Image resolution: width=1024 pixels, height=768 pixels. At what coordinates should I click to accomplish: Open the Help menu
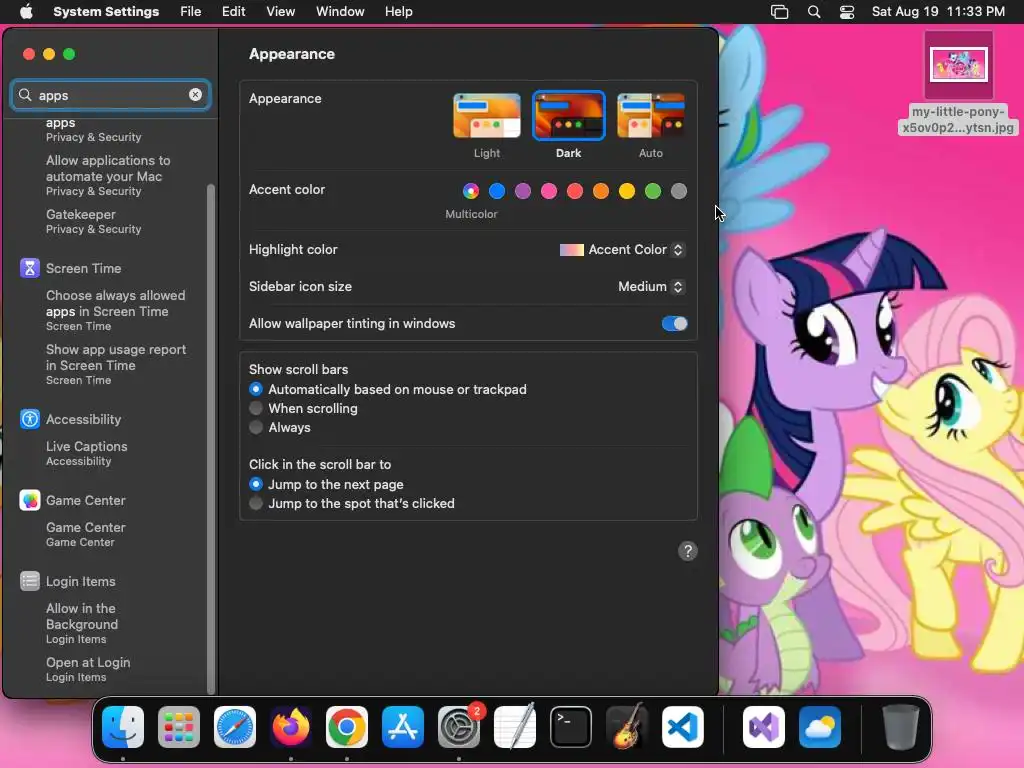coord(398,12)
